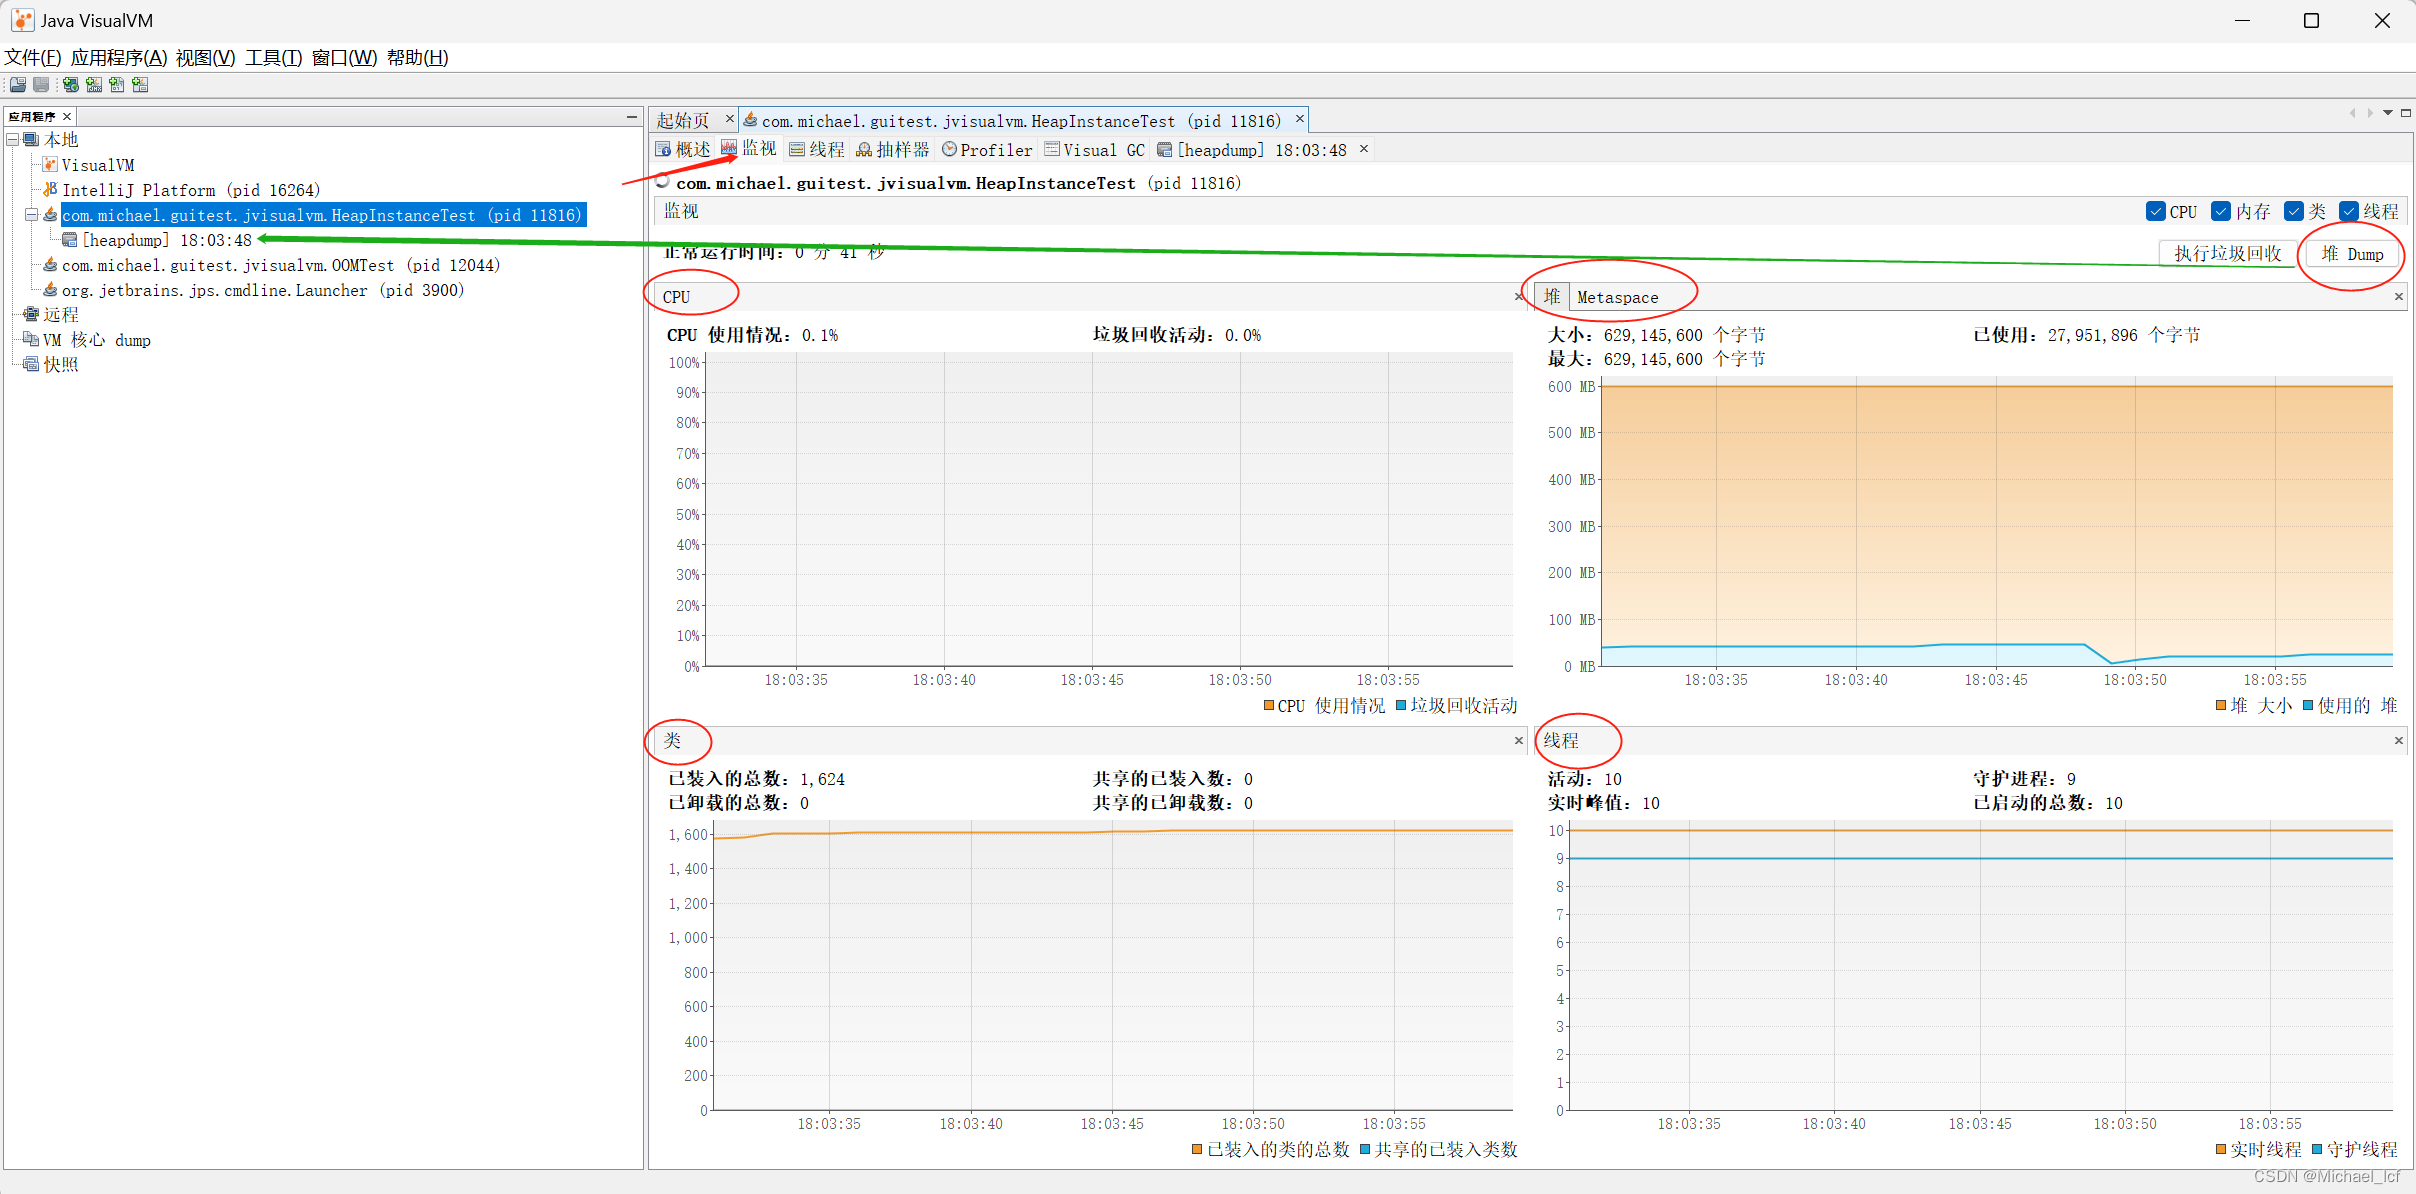Screen dimensions: 2416x1194
Task: Open the 帮助(H) menu
Action: click(418, 58)
